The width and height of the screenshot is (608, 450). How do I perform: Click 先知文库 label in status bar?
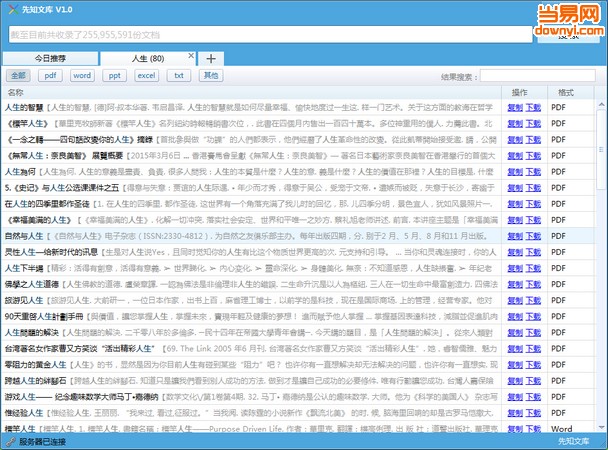tap(573, 441)
